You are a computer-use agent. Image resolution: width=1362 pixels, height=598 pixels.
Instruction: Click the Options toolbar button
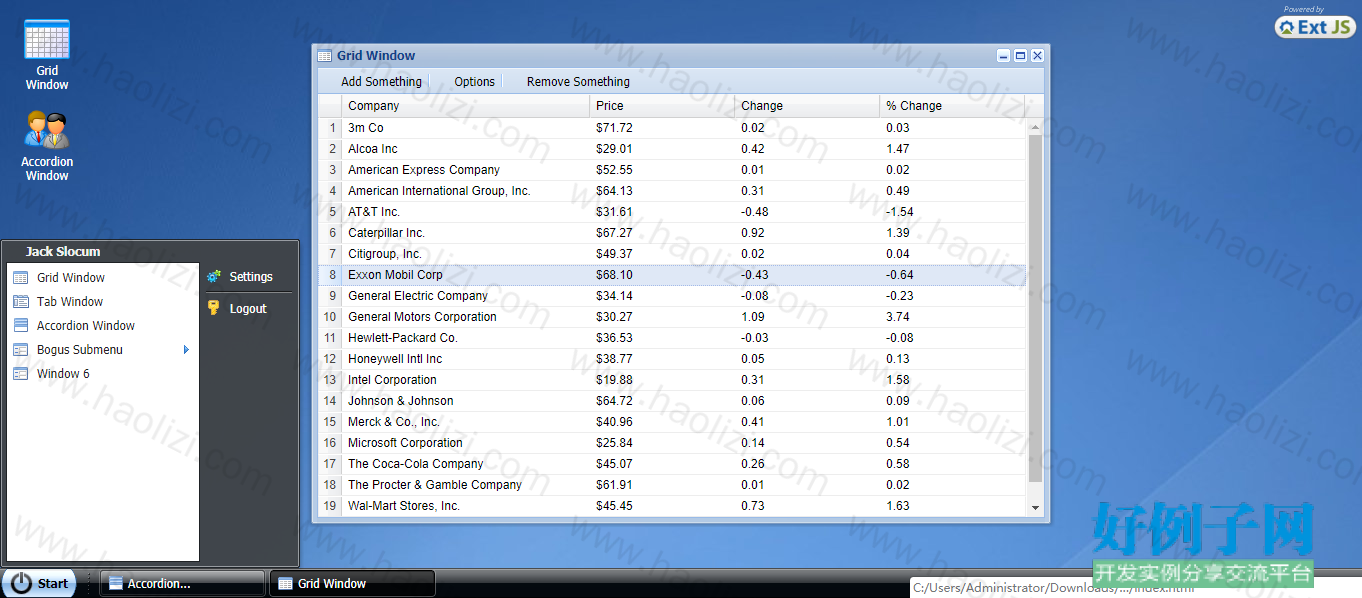(474, 82)
